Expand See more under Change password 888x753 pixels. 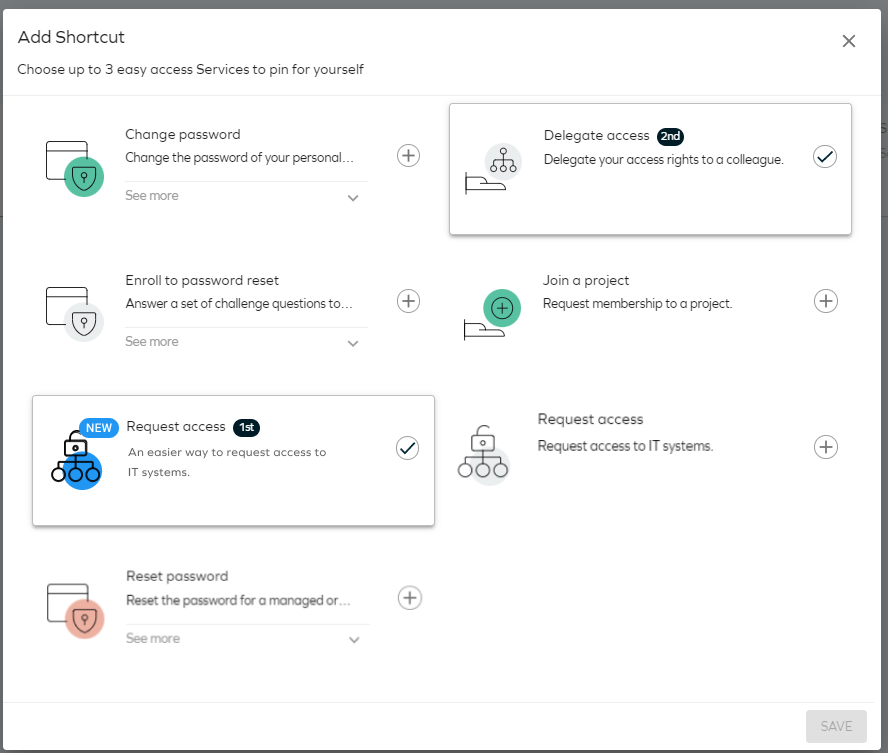[242, 196]
